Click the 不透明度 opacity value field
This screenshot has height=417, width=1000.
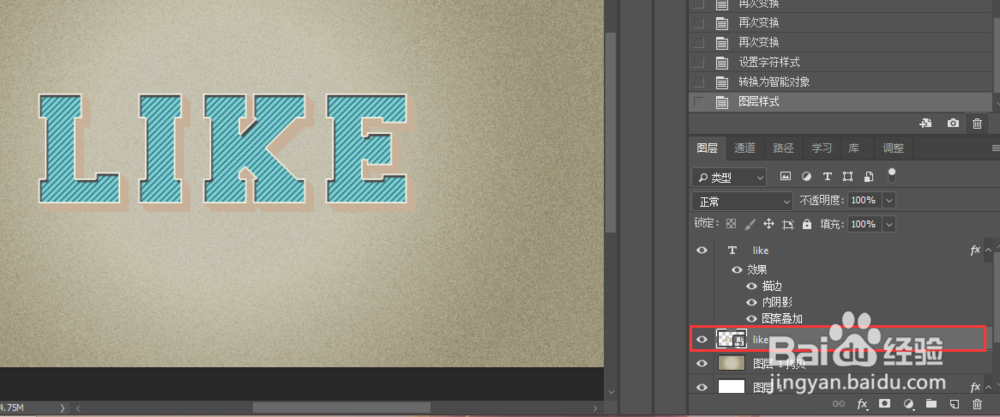pos(864,200)
